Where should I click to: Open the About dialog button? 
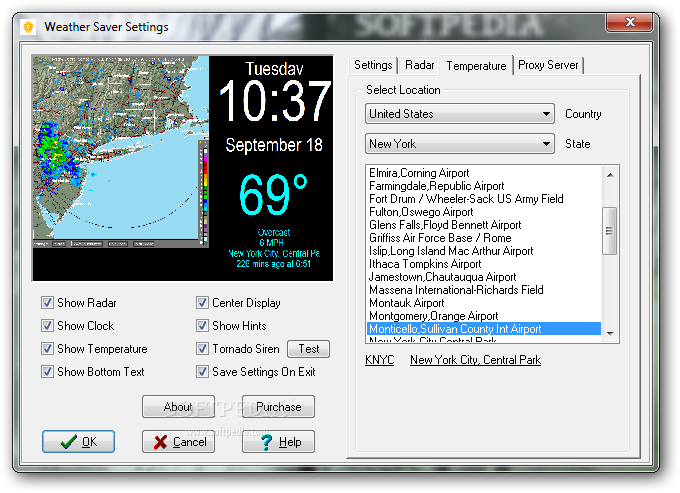point(178,407)
